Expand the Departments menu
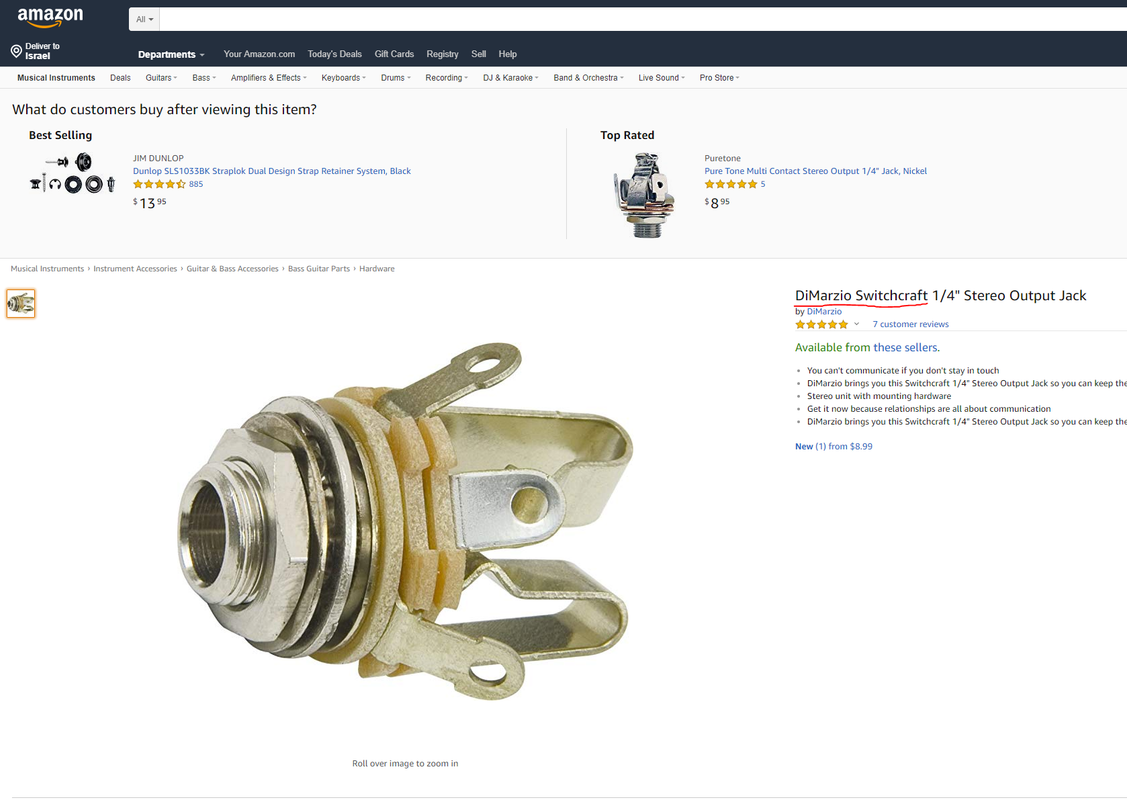Screen dimensions: 1127x800 point(171,55)
